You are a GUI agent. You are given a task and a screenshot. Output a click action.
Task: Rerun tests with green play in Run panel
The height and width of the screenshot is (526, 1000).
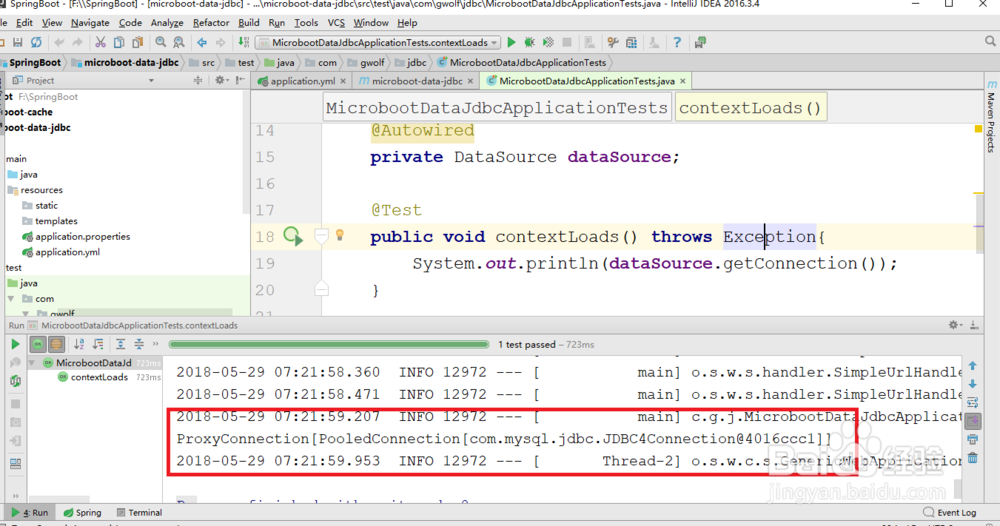click(x=15, y=344)
